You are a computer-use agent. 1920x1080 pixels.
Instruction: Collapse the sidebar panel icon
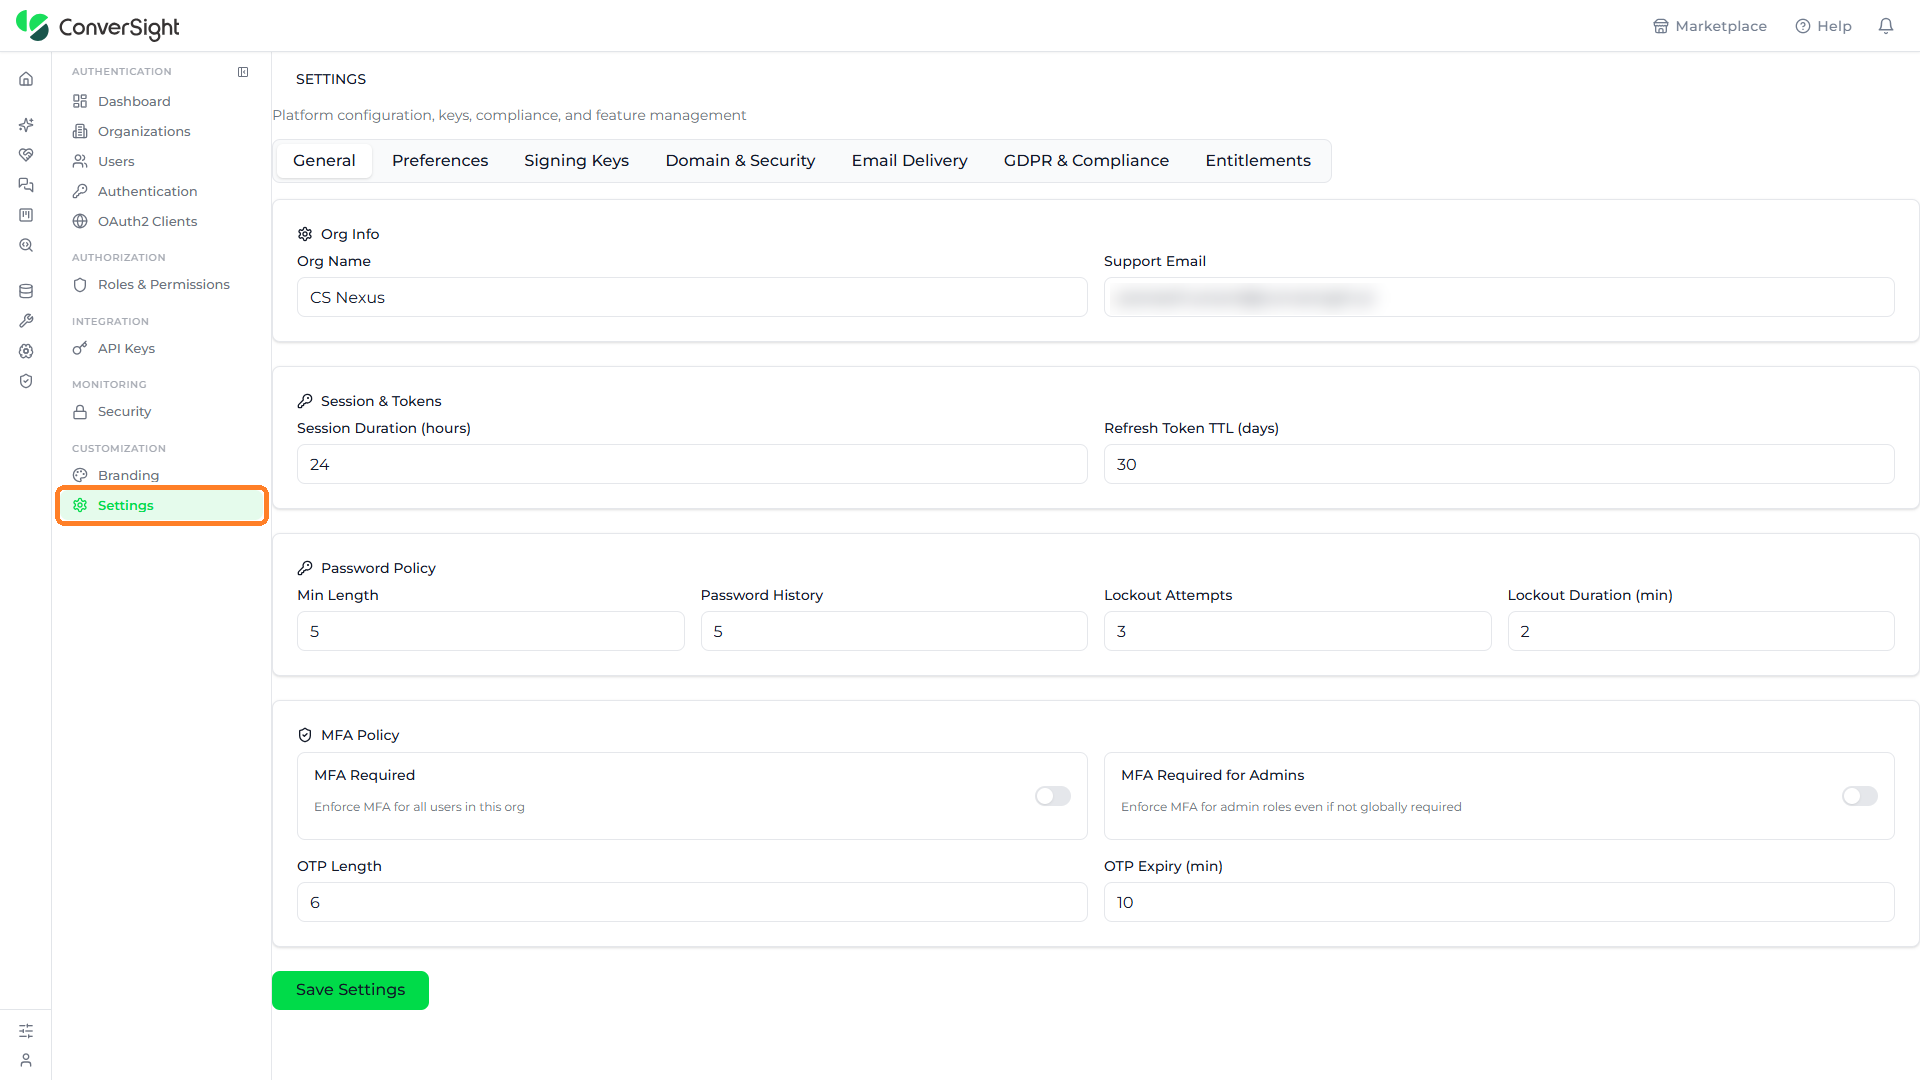tap(243, 72)
